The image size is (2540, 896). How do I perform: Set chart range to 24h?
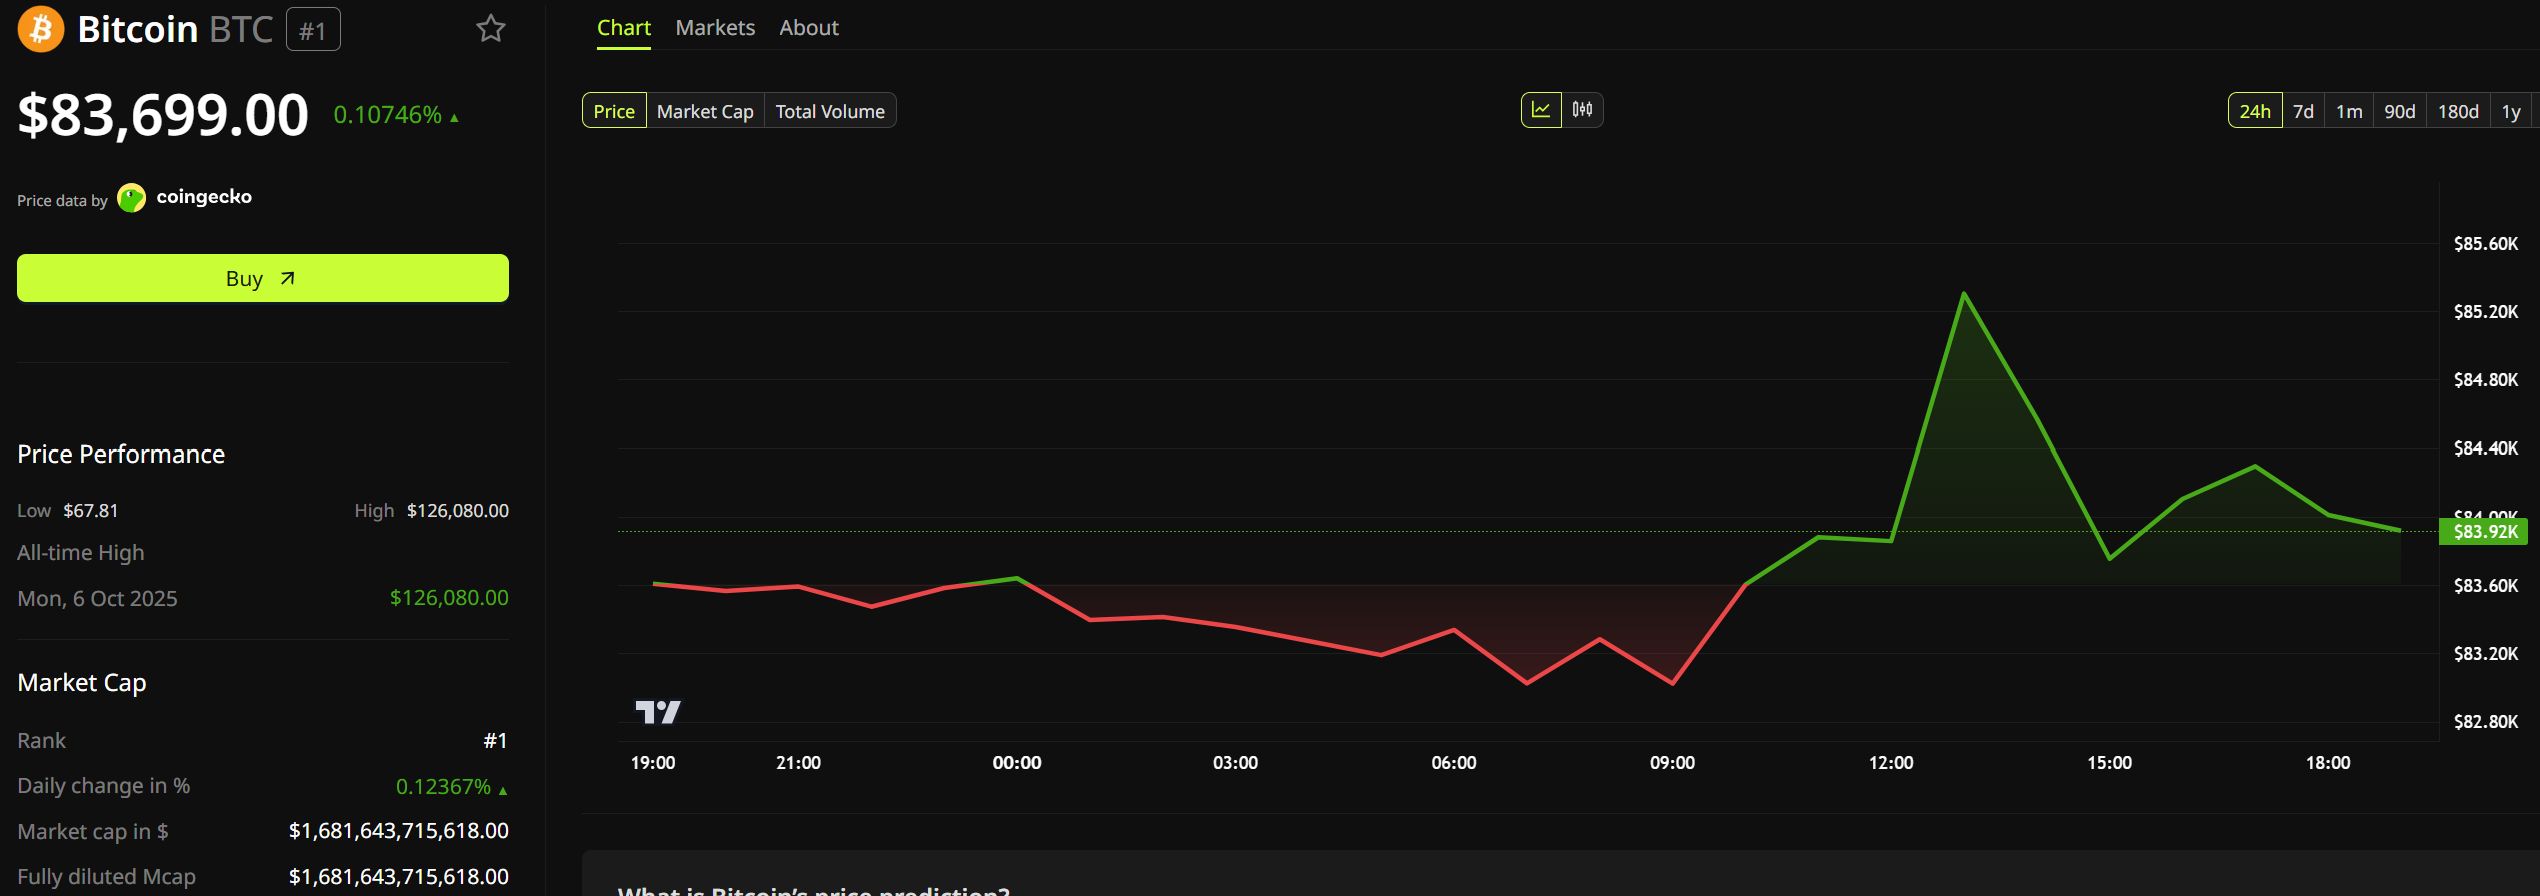[2255, 111]
